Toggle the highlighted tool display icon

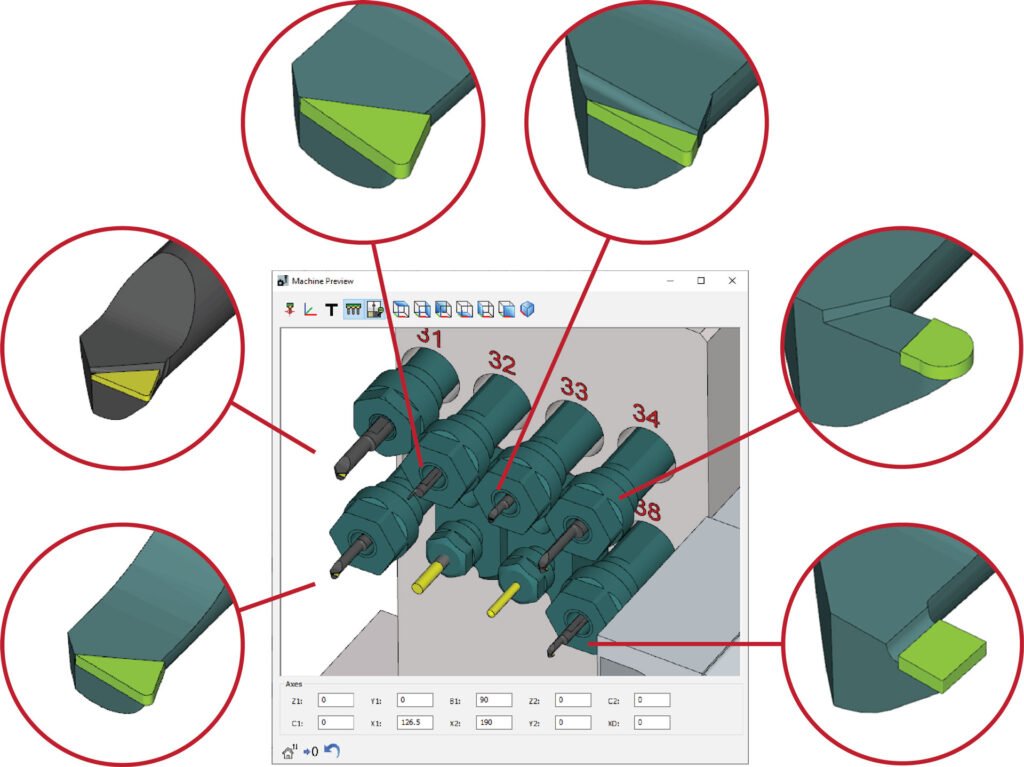(x=351, y=310)
